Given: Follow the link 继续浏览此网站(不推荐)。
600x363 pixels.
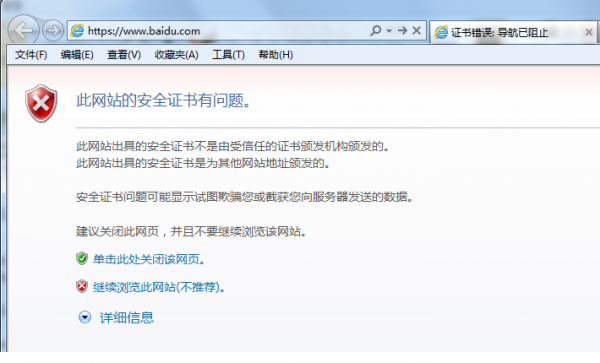Looking at the screenshot, I should (x=159, y=287).
